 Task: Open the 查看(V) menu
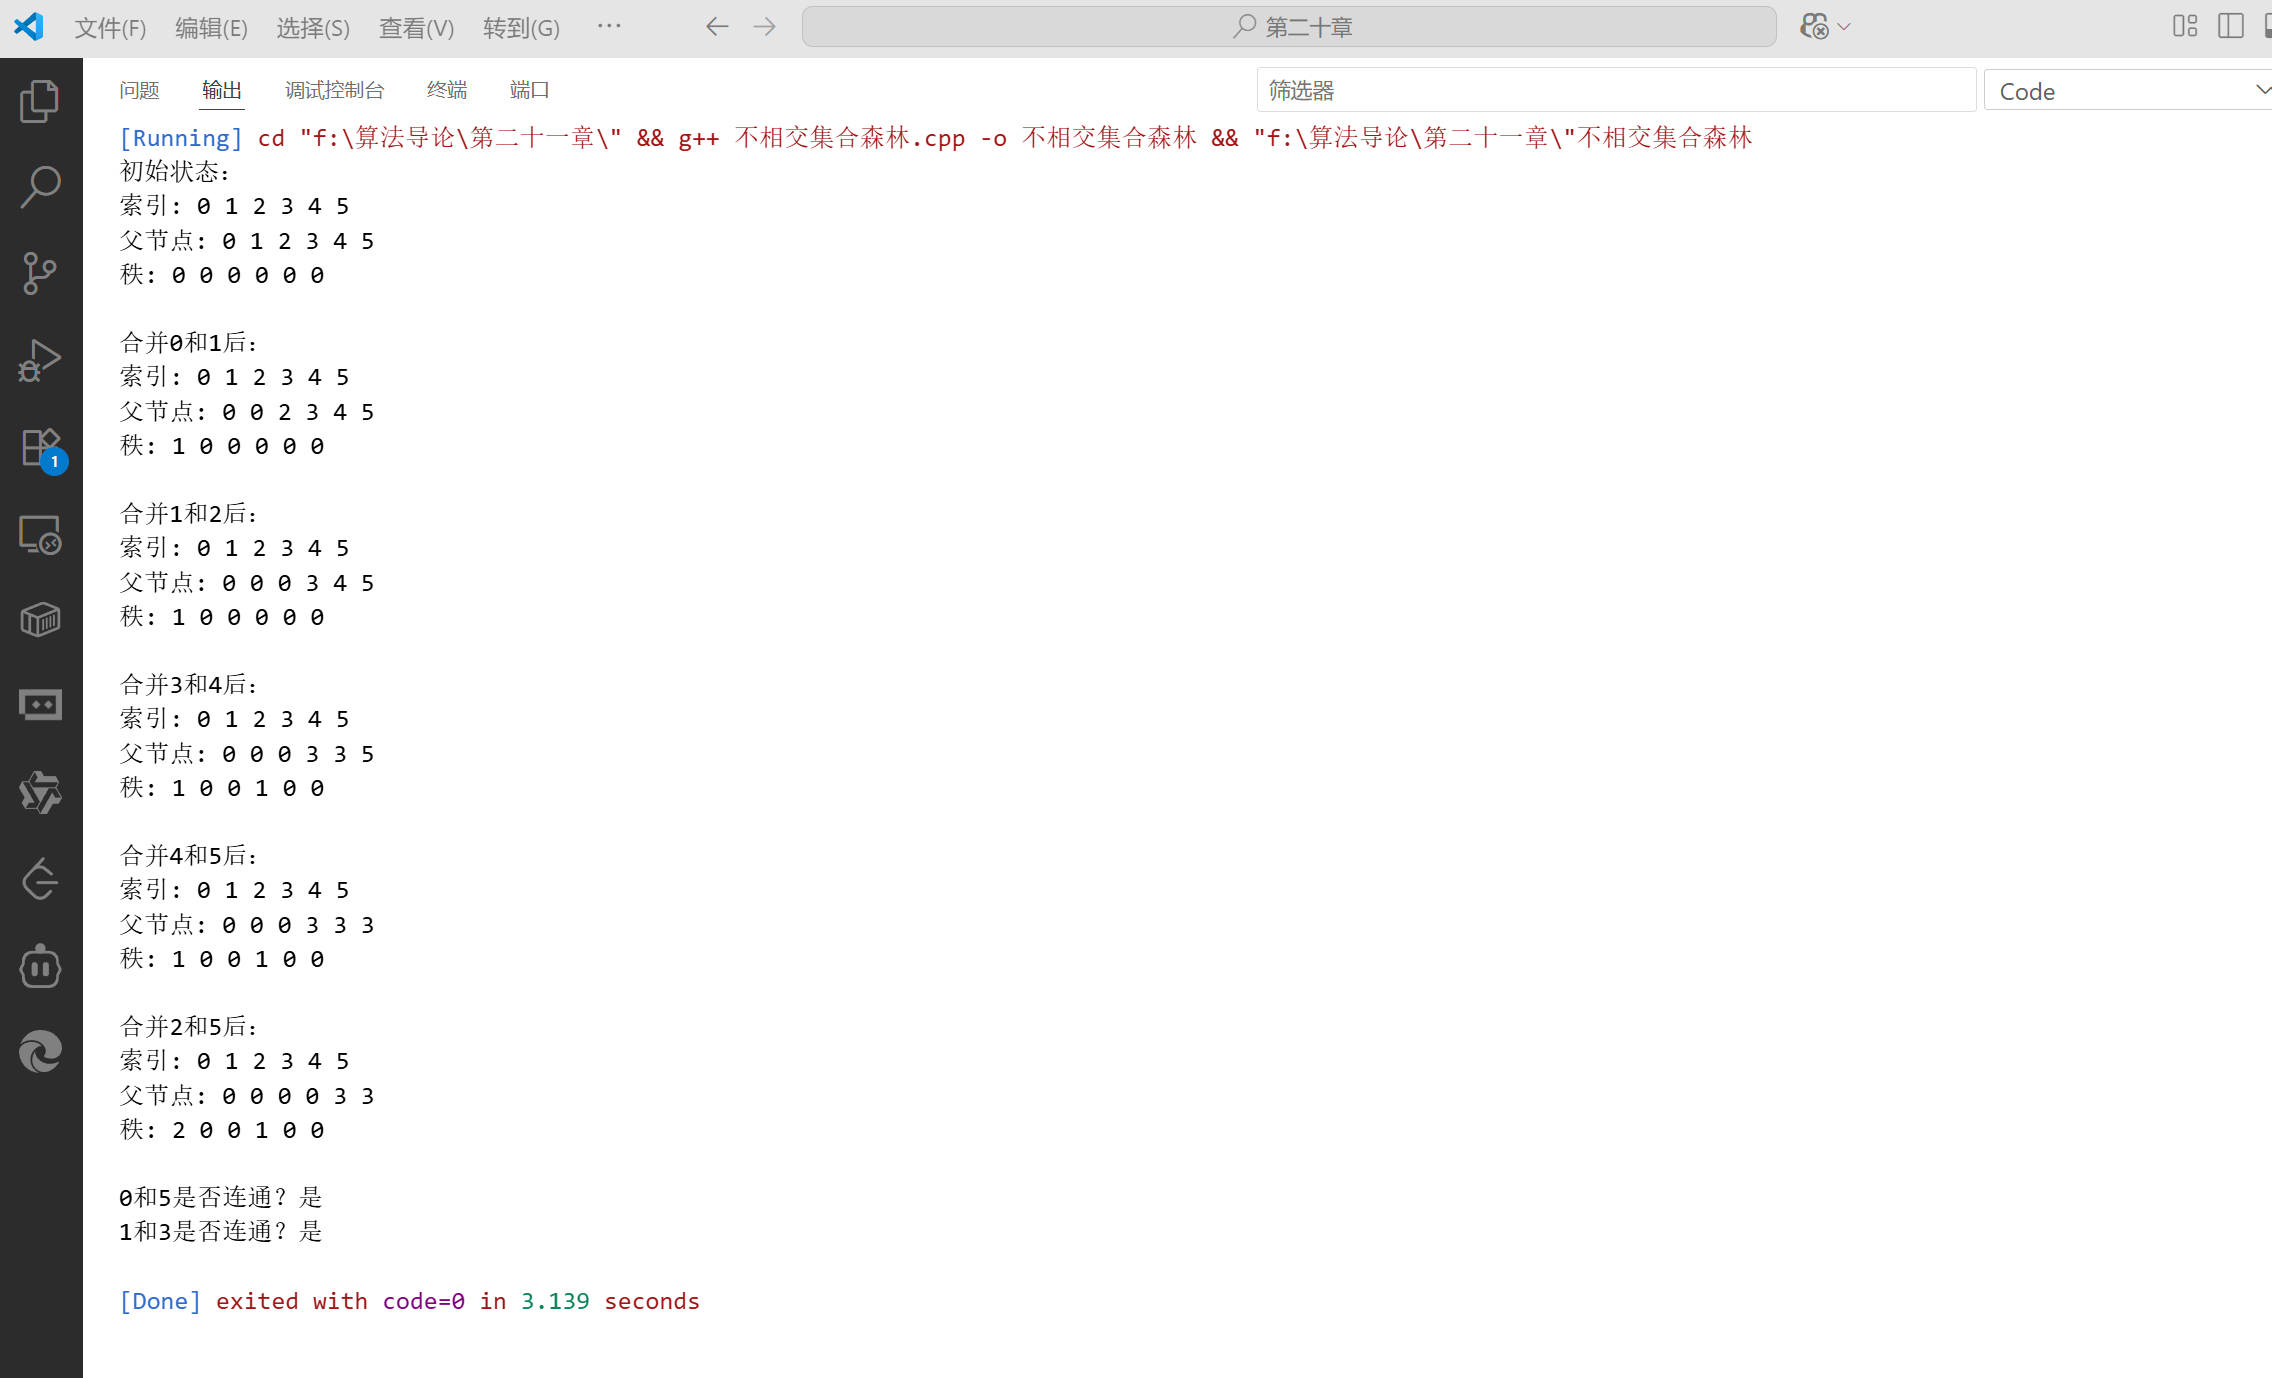point(416,28)
